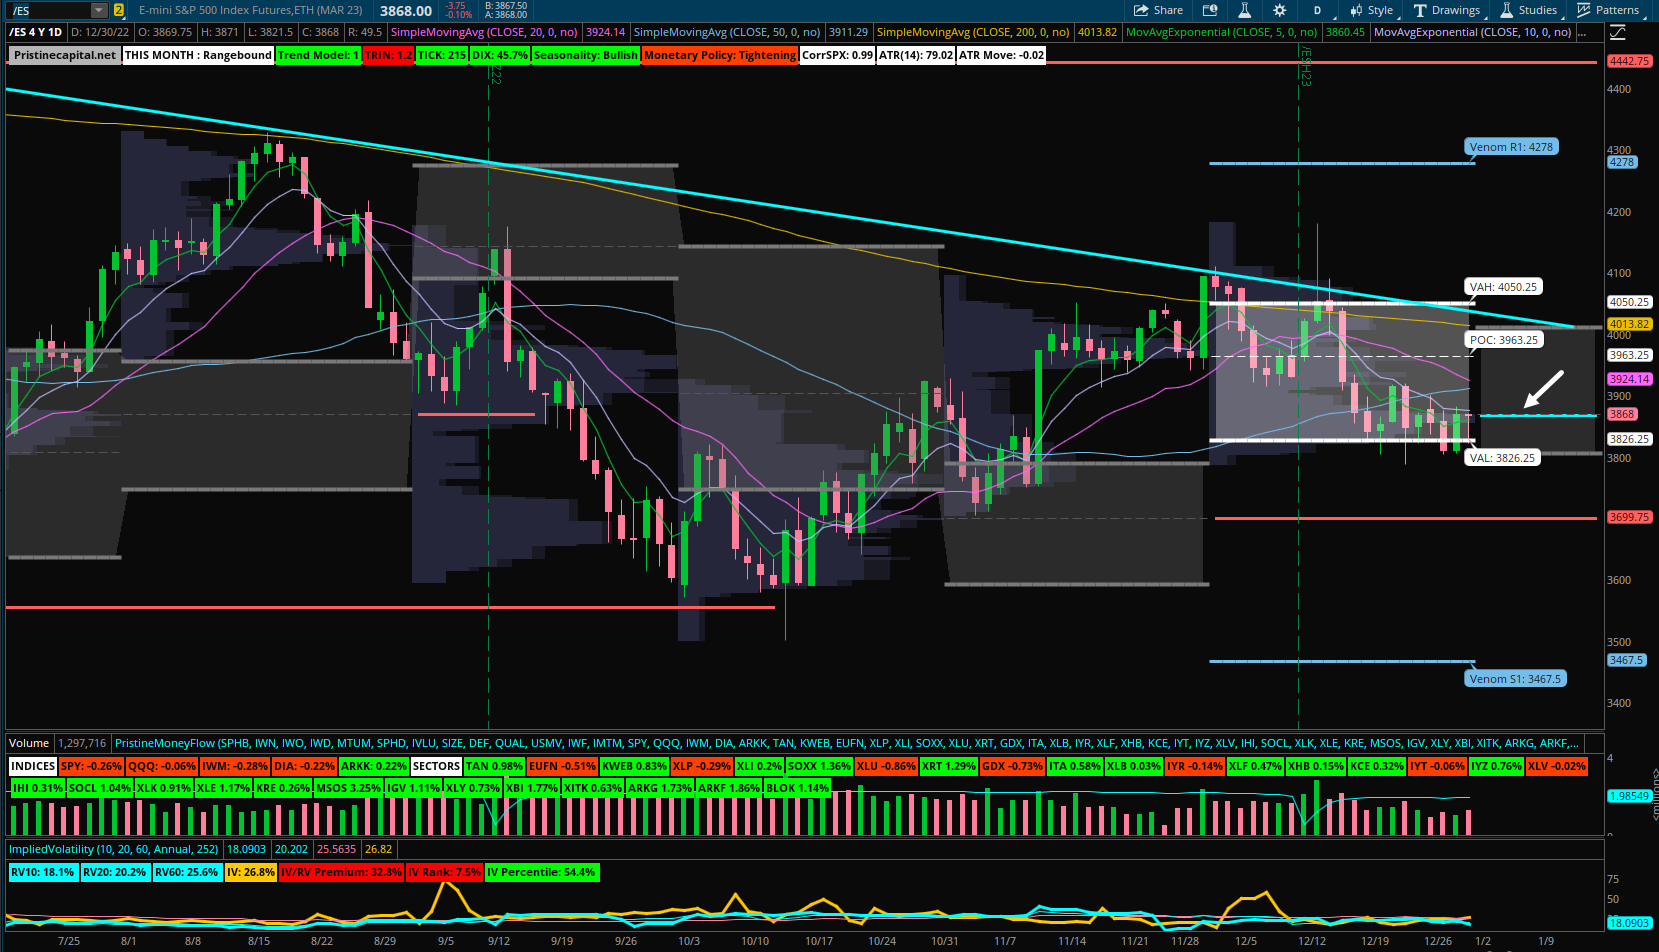Image resolution: width=1659 pixels, height=952 pixels.
Task: Click the 4442.75 red price tag
Action: (1629, 61)
